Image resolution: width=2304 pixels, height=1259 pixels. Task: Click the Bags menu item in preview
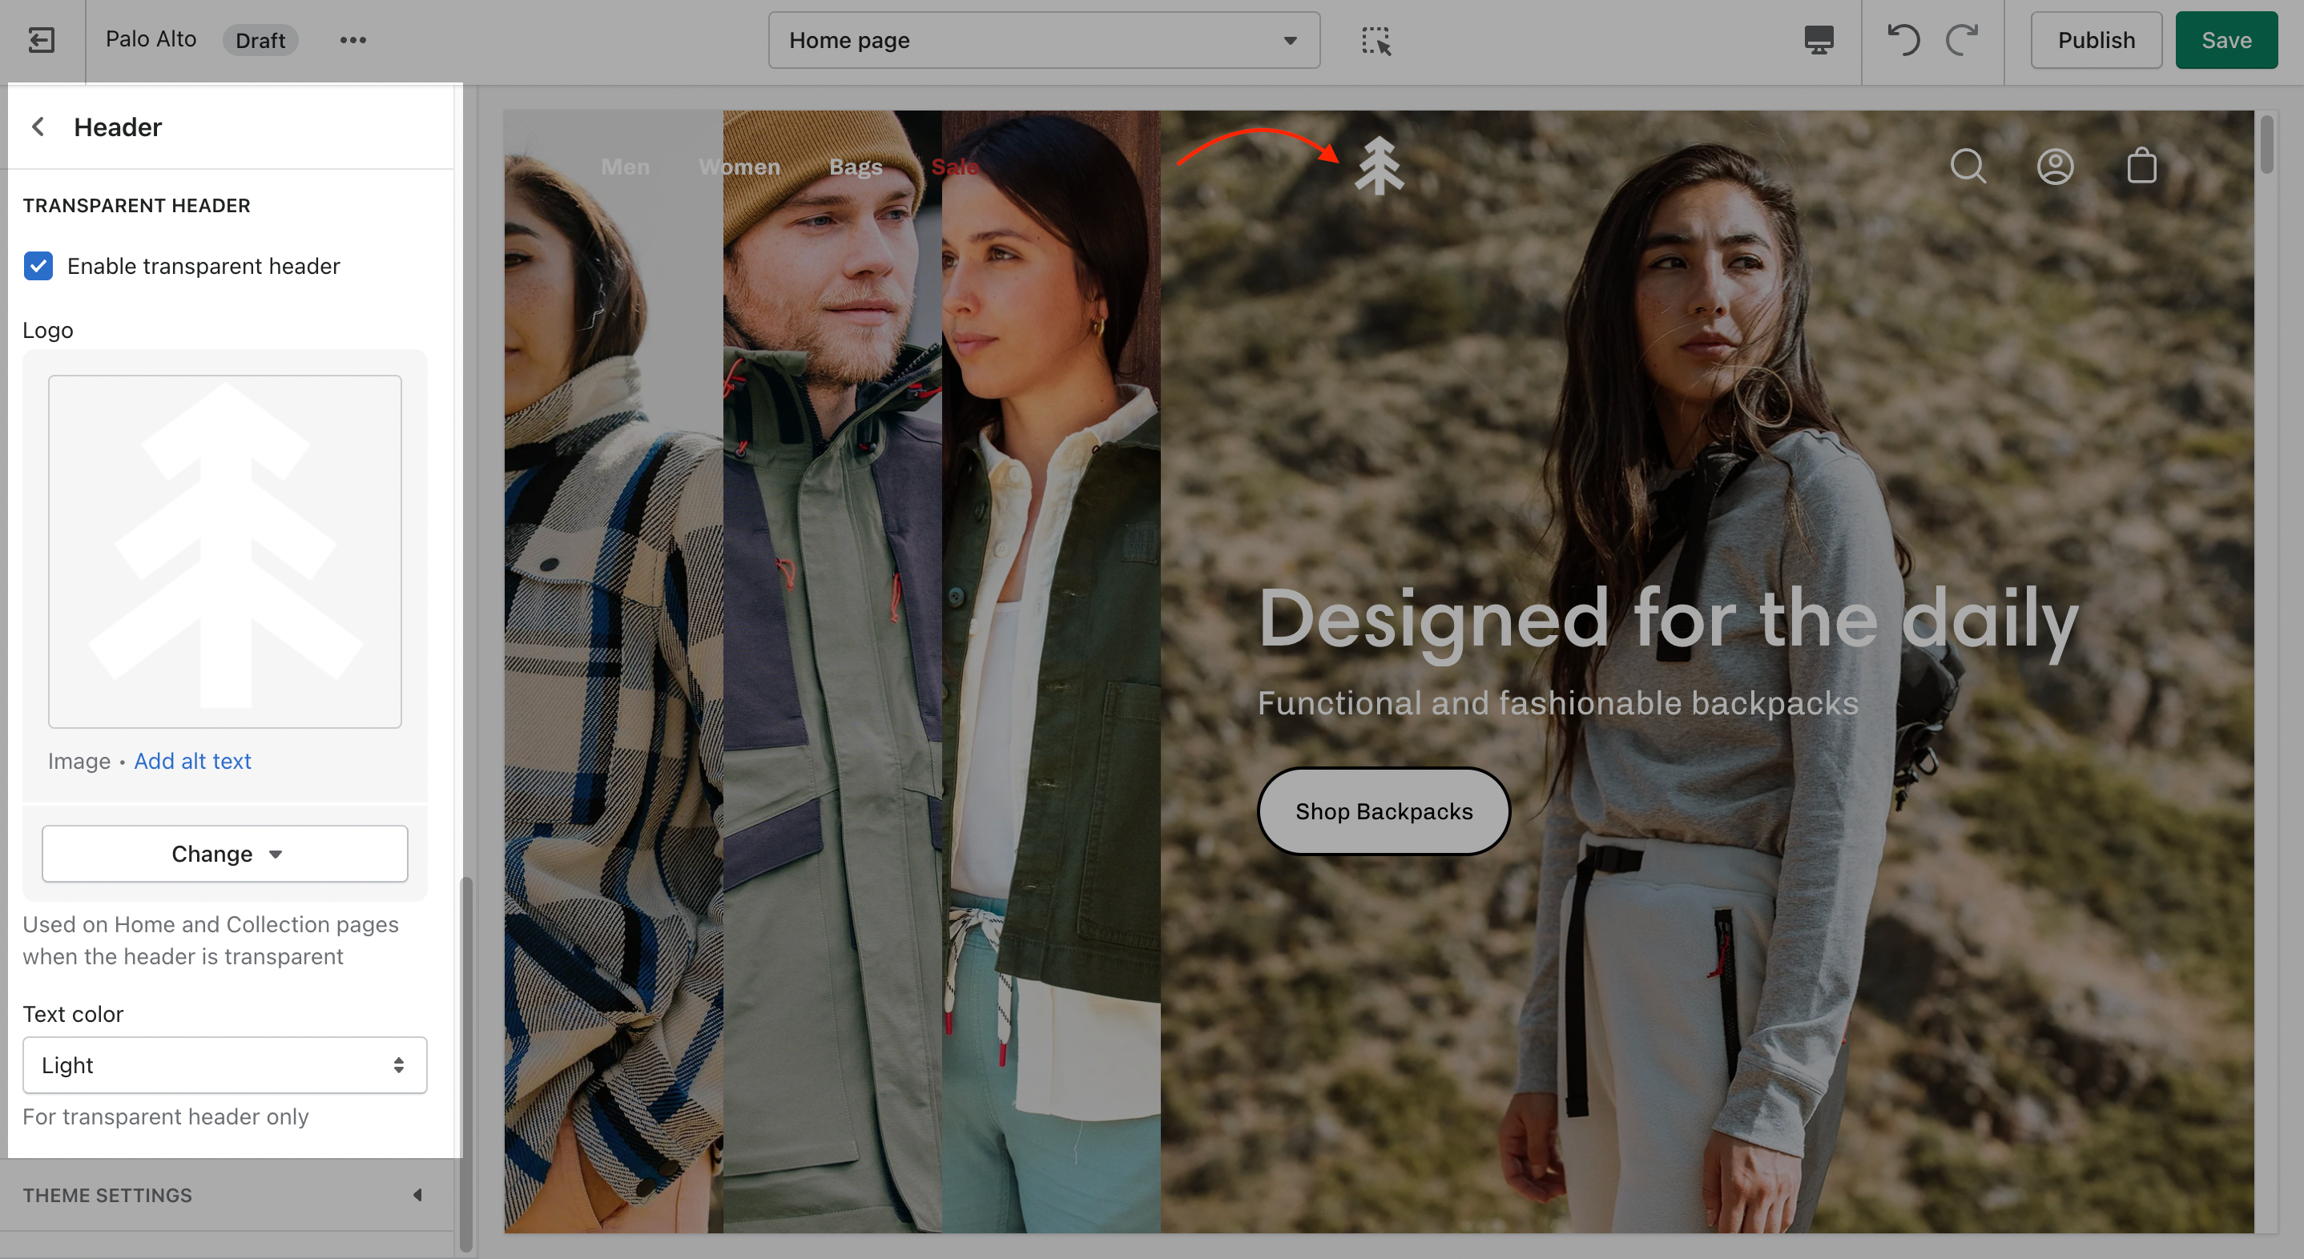click(x=855, y=167)
